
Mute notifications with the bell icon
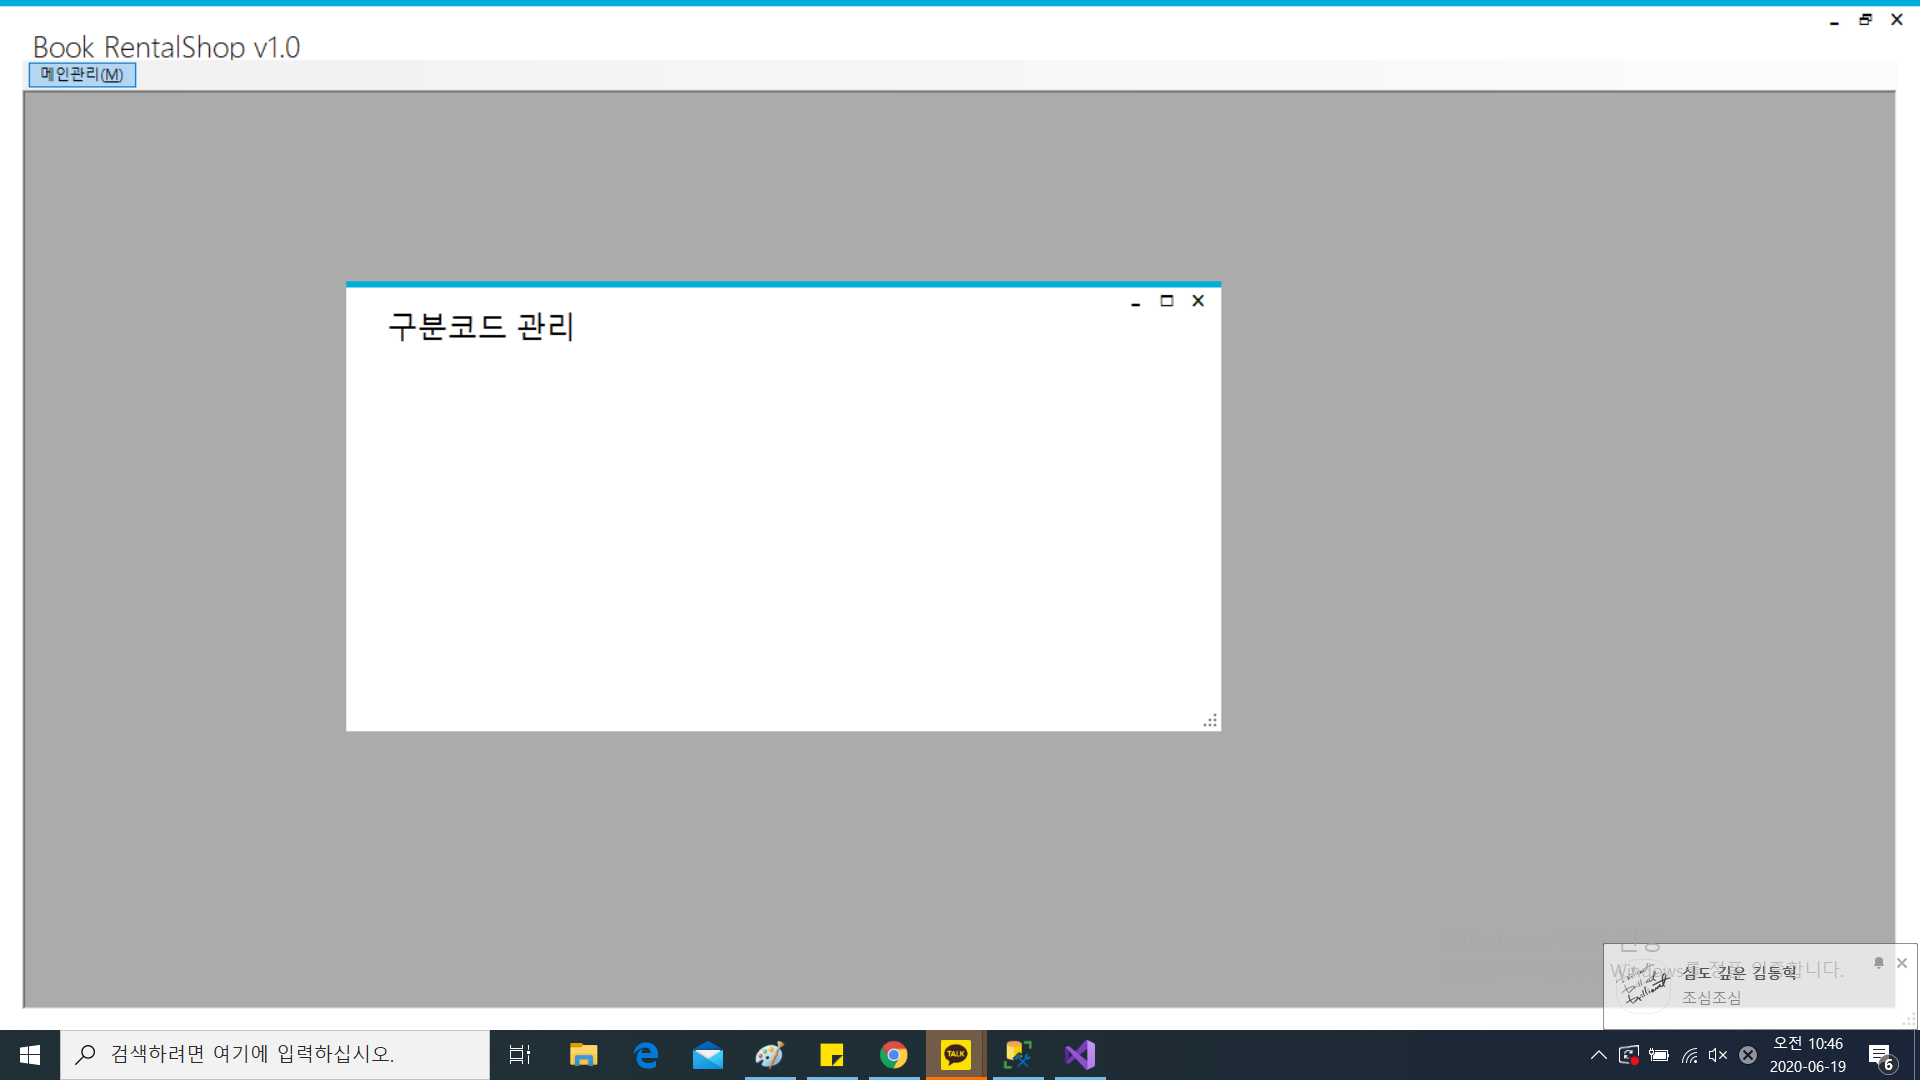pos(1879,963)
